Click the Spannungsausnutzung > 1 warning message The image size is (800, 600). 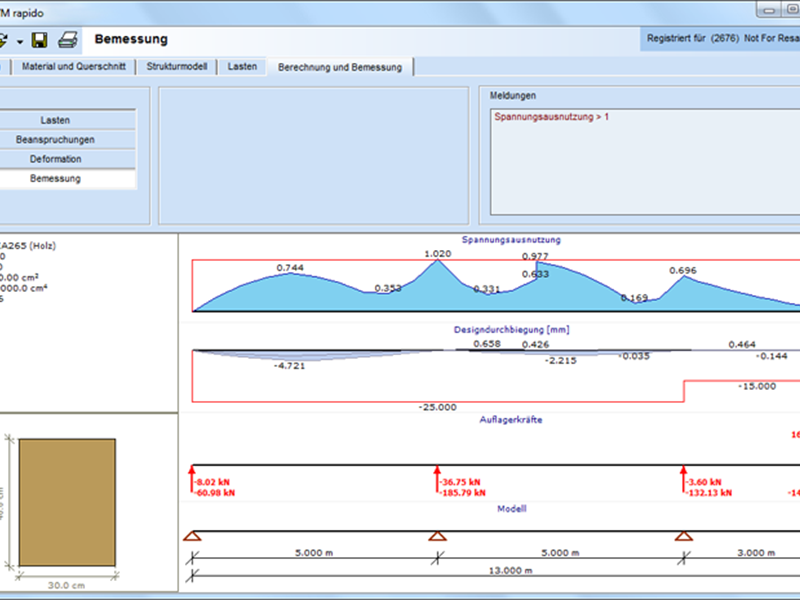551,117
